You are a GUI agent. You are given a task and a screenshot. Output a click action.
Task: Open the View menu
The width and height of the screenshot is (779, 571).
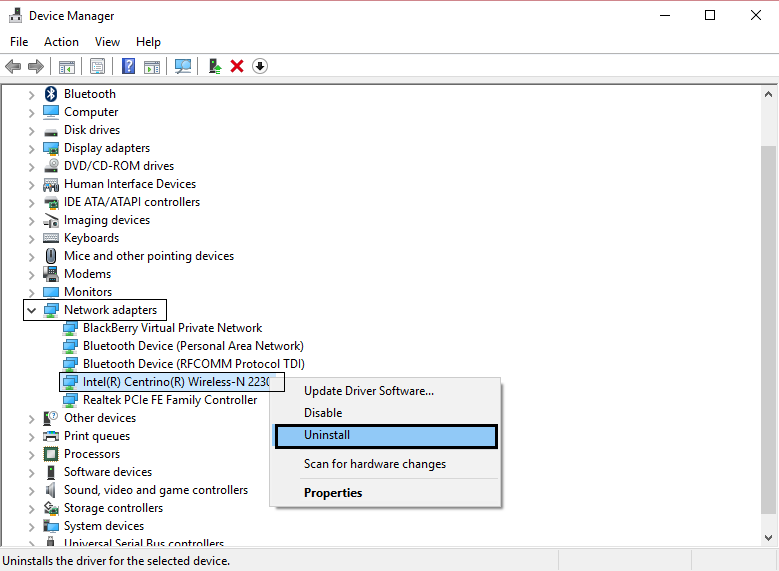(107, 42)
